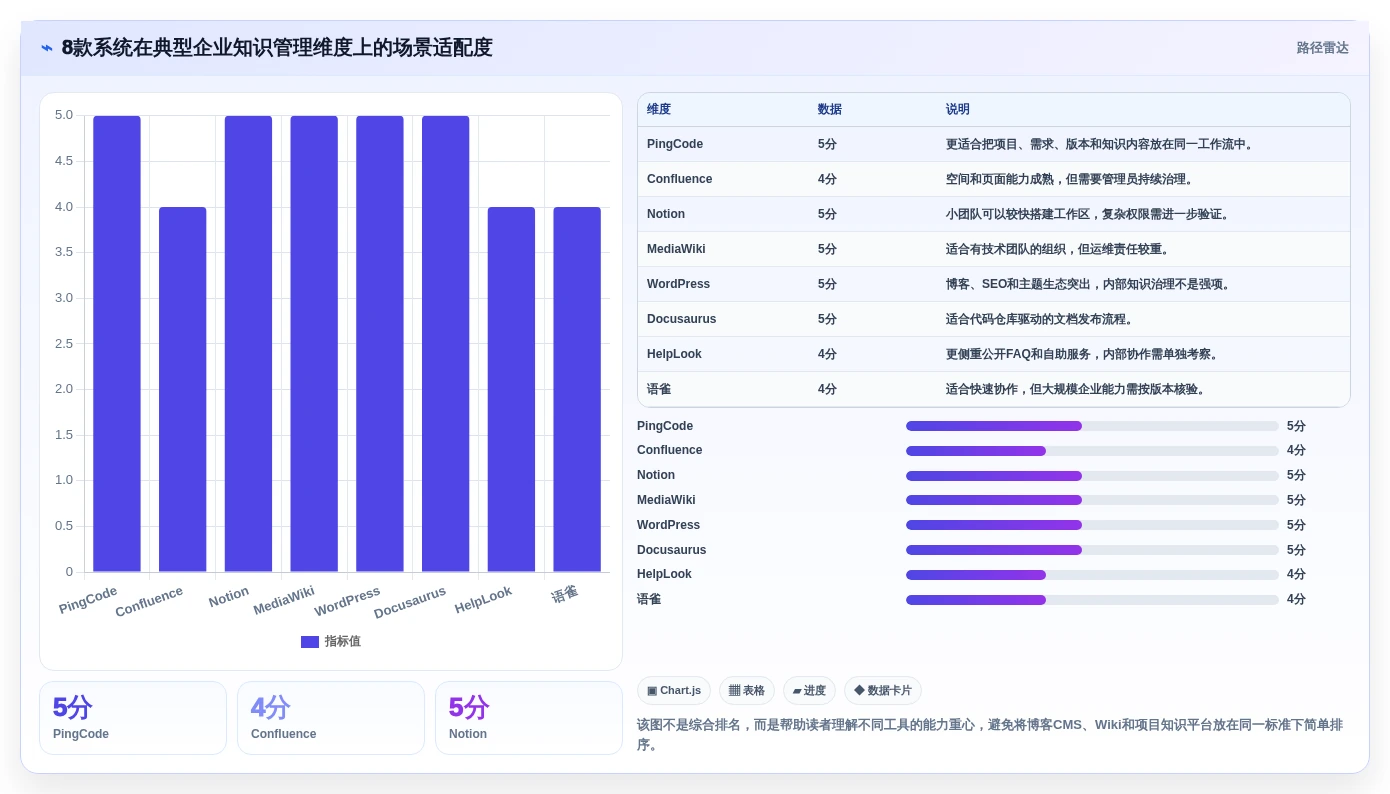Click the Confluence description about 空间和页面能力
Viewport: 1390px width, 794px height.
(x=1070, y=179)
